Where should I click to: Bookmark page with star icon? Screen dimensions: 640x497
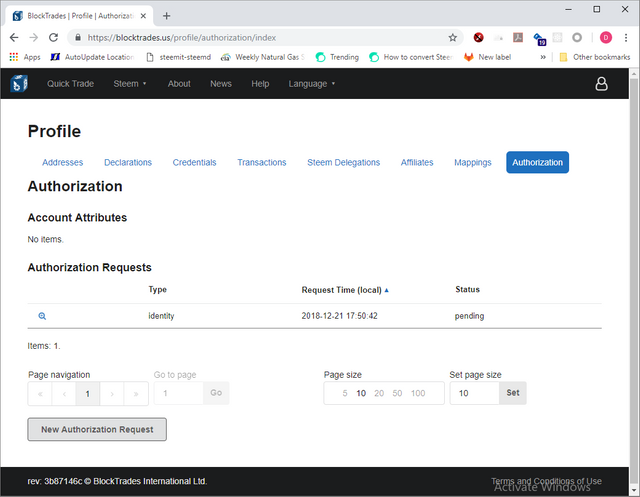(x=453, y=38)
